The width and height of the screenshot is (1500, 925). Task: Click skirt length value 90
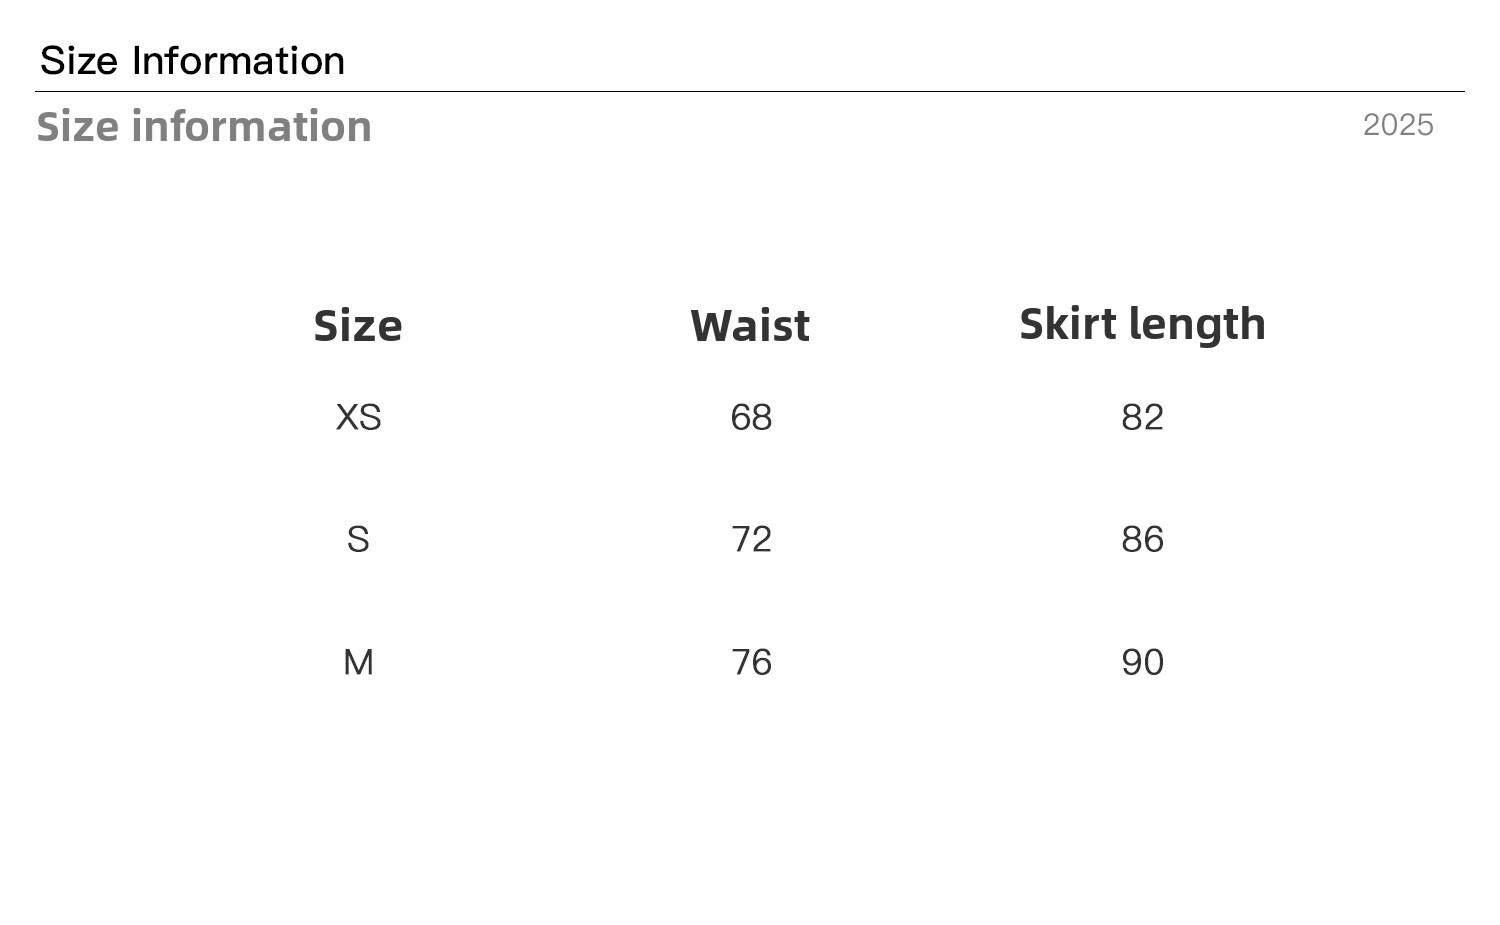click(1142, 662)
